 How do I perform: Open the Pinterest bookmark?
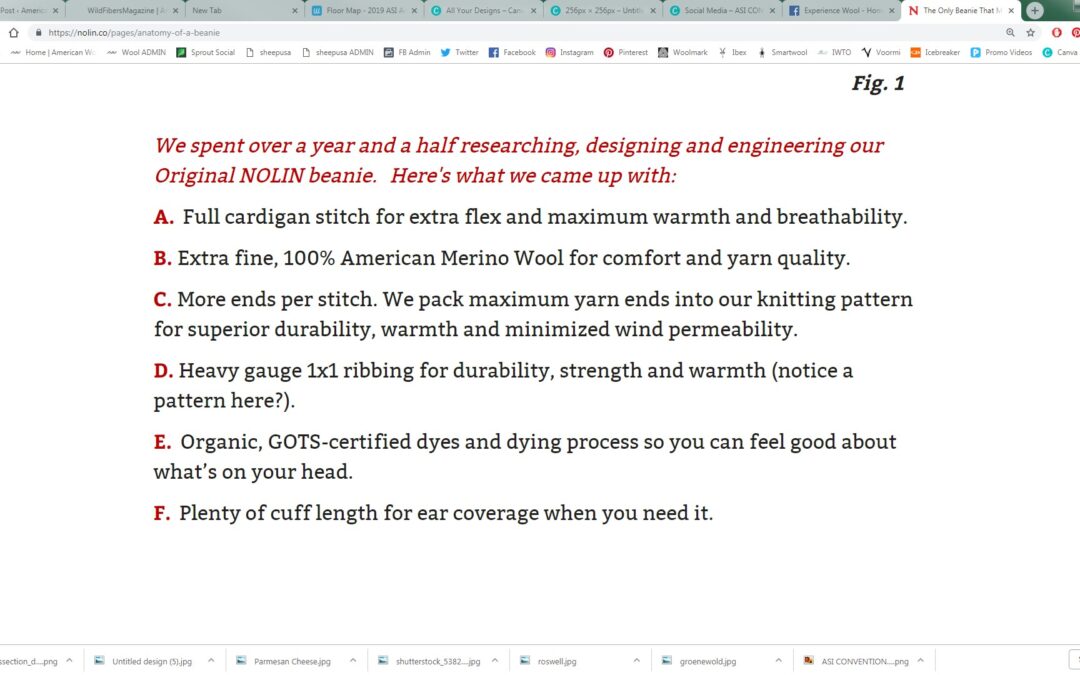[x=625, y=52]
